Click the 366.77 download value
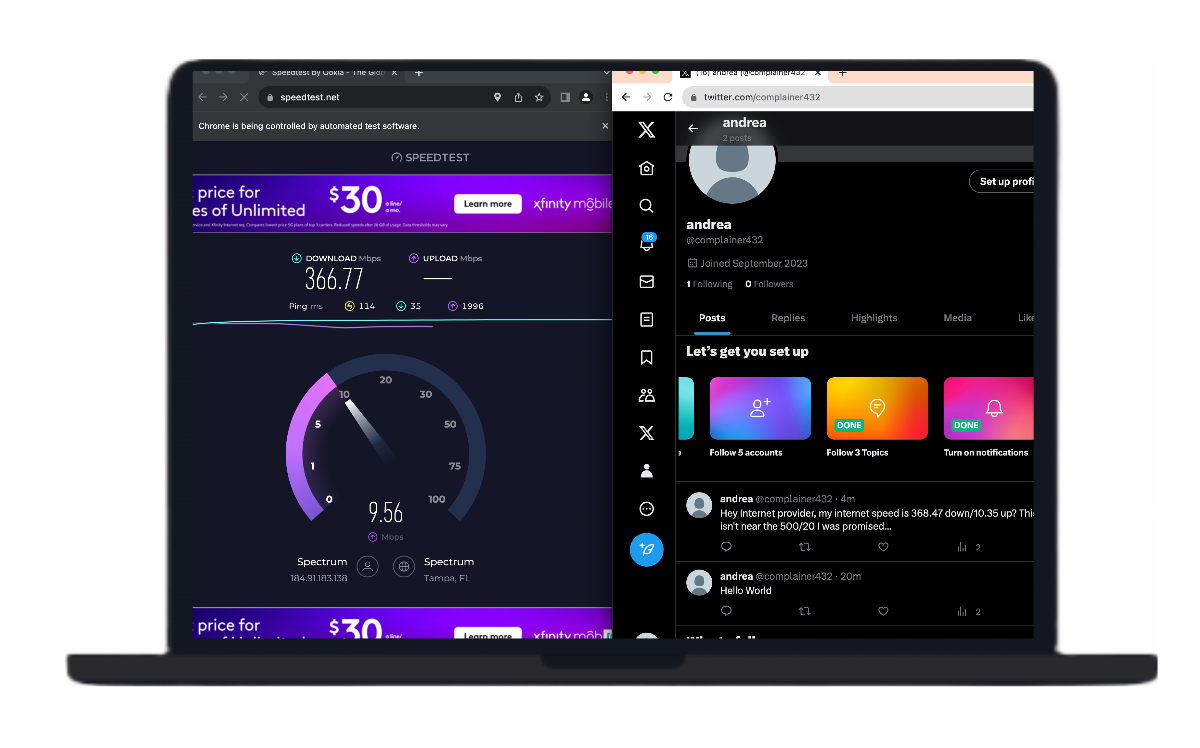Image resolution: width=1200 pixels, height=748 pixels. point(334,279)
